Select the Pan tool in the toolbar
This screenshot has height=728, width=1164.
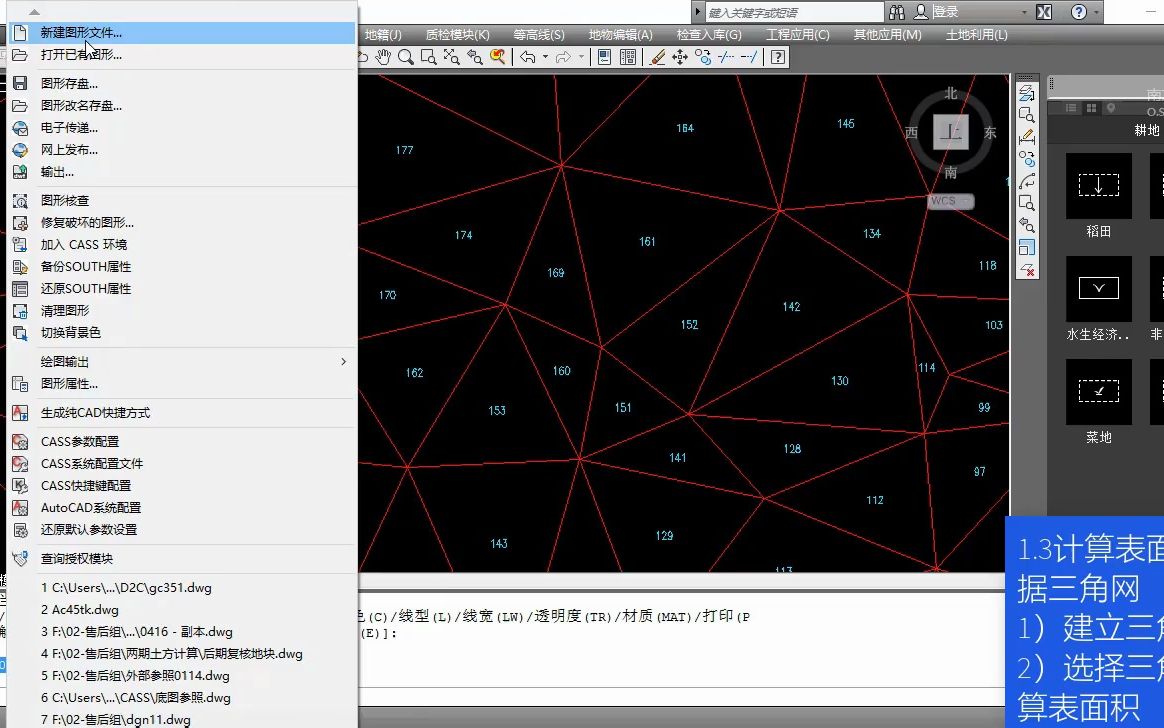click(383, 57)
